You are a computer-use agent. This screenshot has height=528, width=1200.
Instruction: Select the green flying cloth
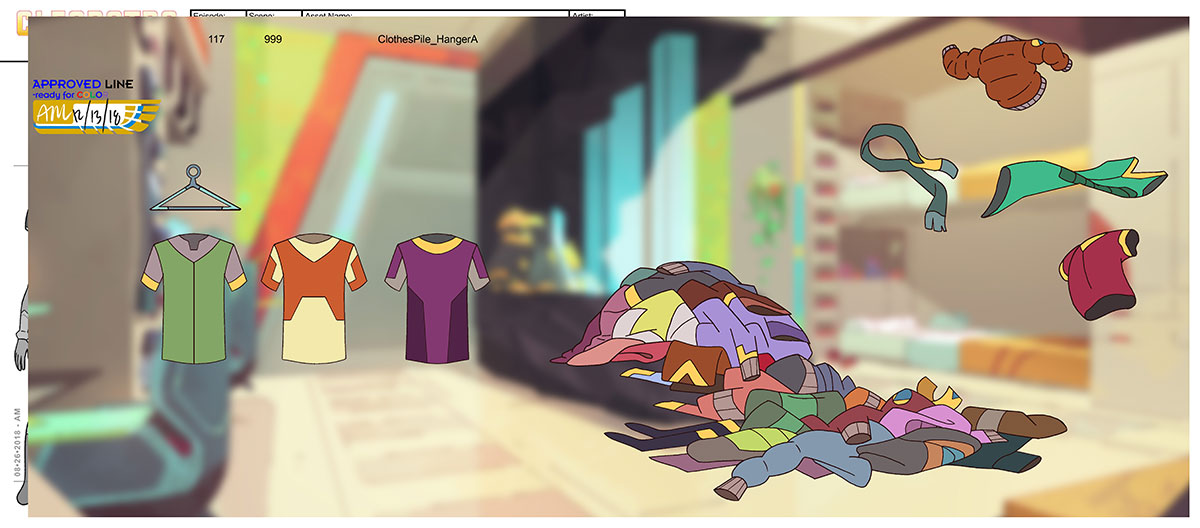tap(1074, 186)
